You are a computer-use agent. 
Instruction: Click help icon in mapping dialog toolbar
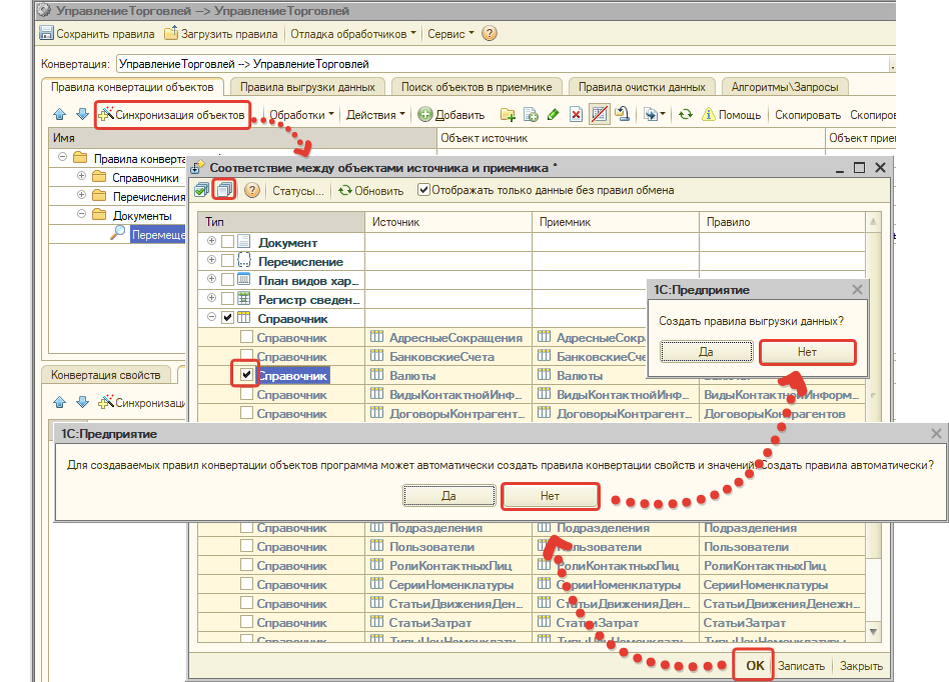[x=252, y=191]
